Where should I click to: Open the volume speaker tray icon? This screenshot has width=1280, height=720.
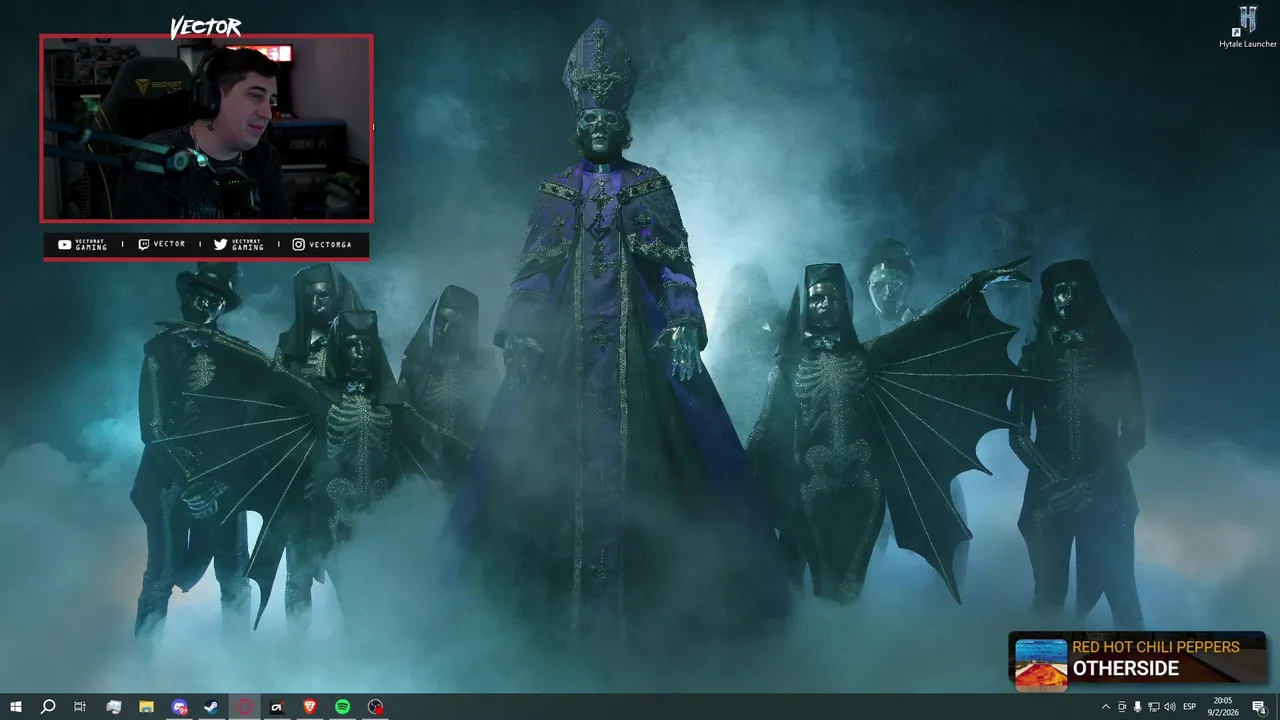coord(1169,707)
